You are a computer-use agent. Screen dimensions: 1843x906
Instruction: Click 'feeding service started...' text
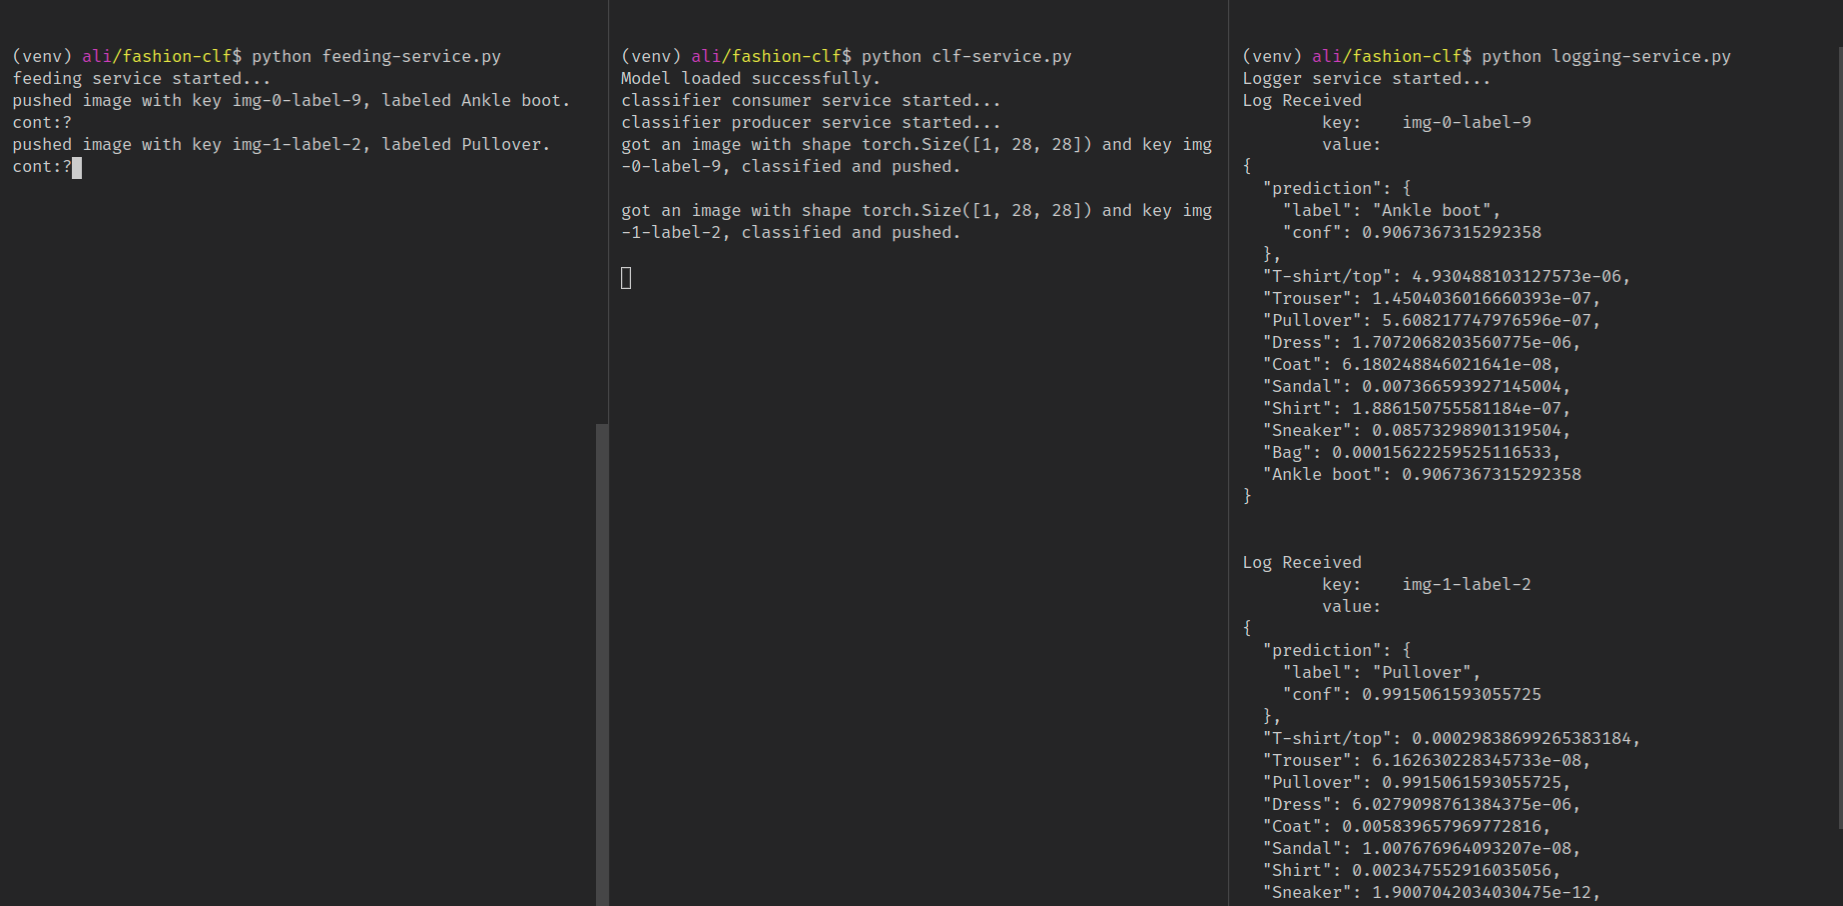click(x=141, y=78)
